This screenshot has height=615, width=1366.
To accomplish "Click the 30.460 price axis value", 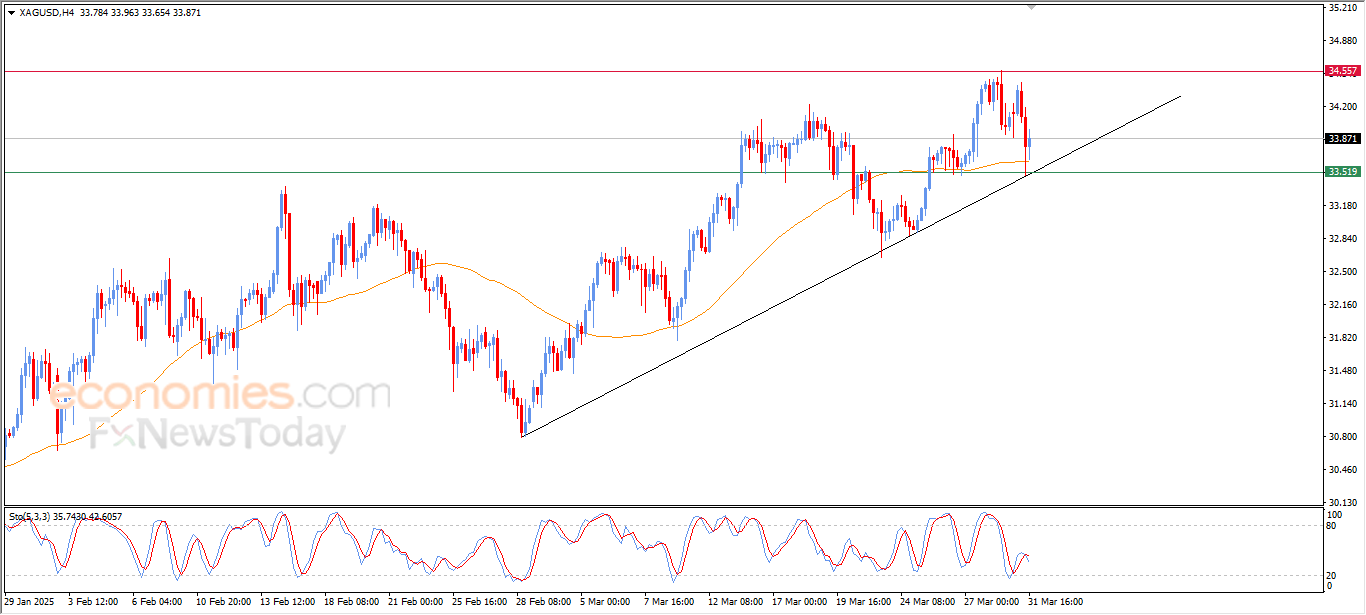I will (x=1342, y=470).
